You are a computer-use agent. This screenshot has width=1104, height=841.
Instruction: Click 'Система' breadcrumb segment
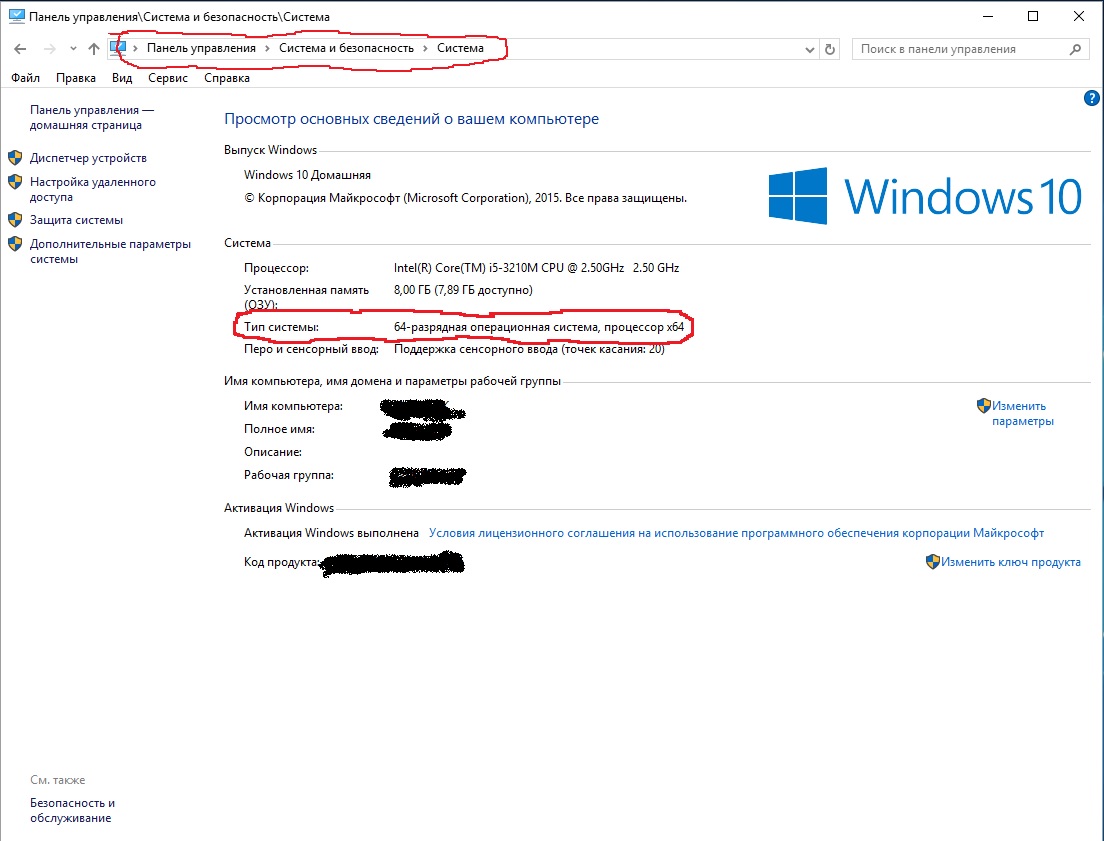(x=460, y=48)
